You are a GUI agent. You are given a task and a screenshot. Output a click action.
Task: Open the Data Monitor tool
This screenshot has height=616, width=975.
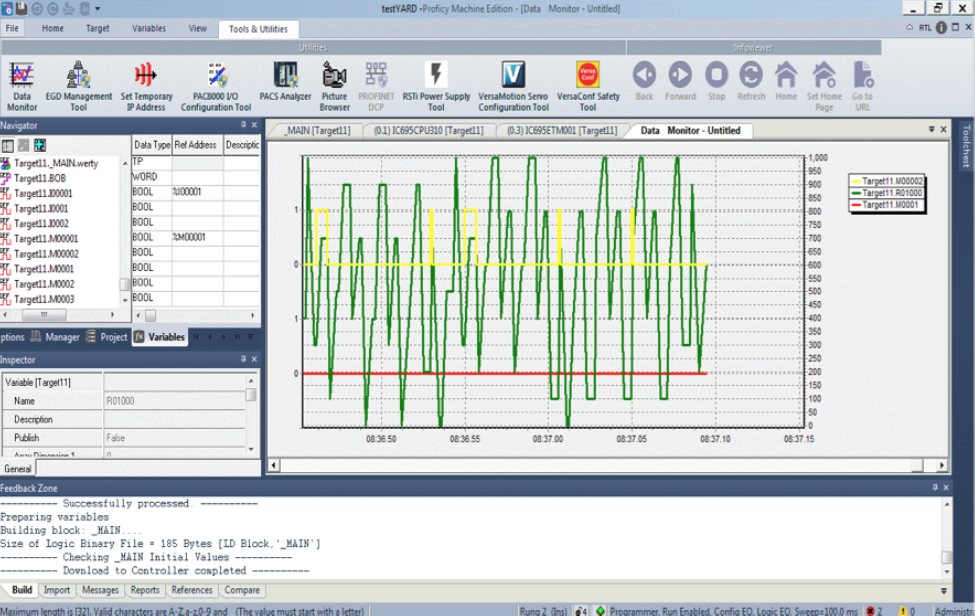pos(22,86)
